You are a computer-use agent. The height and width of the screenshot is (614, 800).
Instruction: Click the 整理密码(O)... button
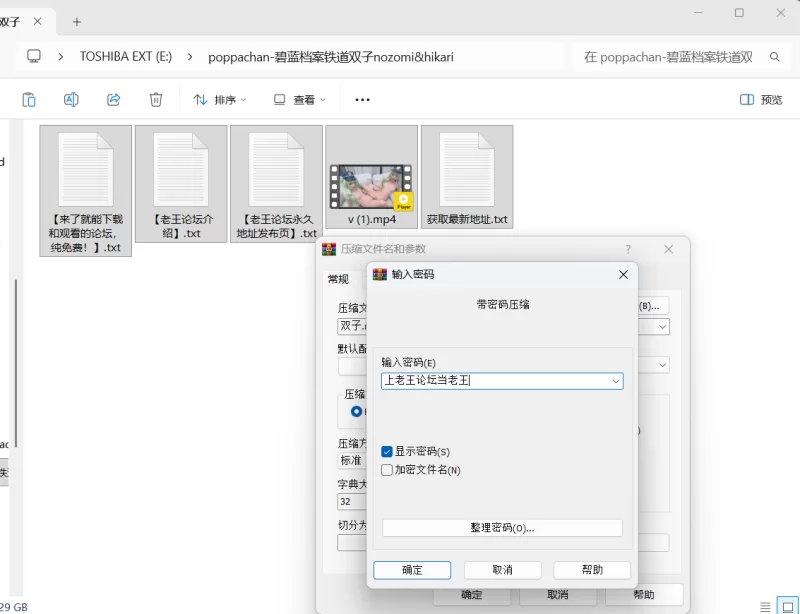point(502,528)
